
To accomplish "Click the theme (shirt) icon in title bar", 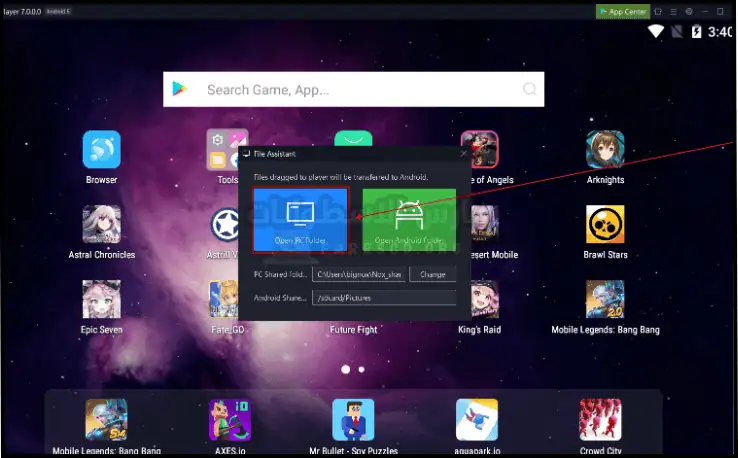I will (x=657, y=11).
